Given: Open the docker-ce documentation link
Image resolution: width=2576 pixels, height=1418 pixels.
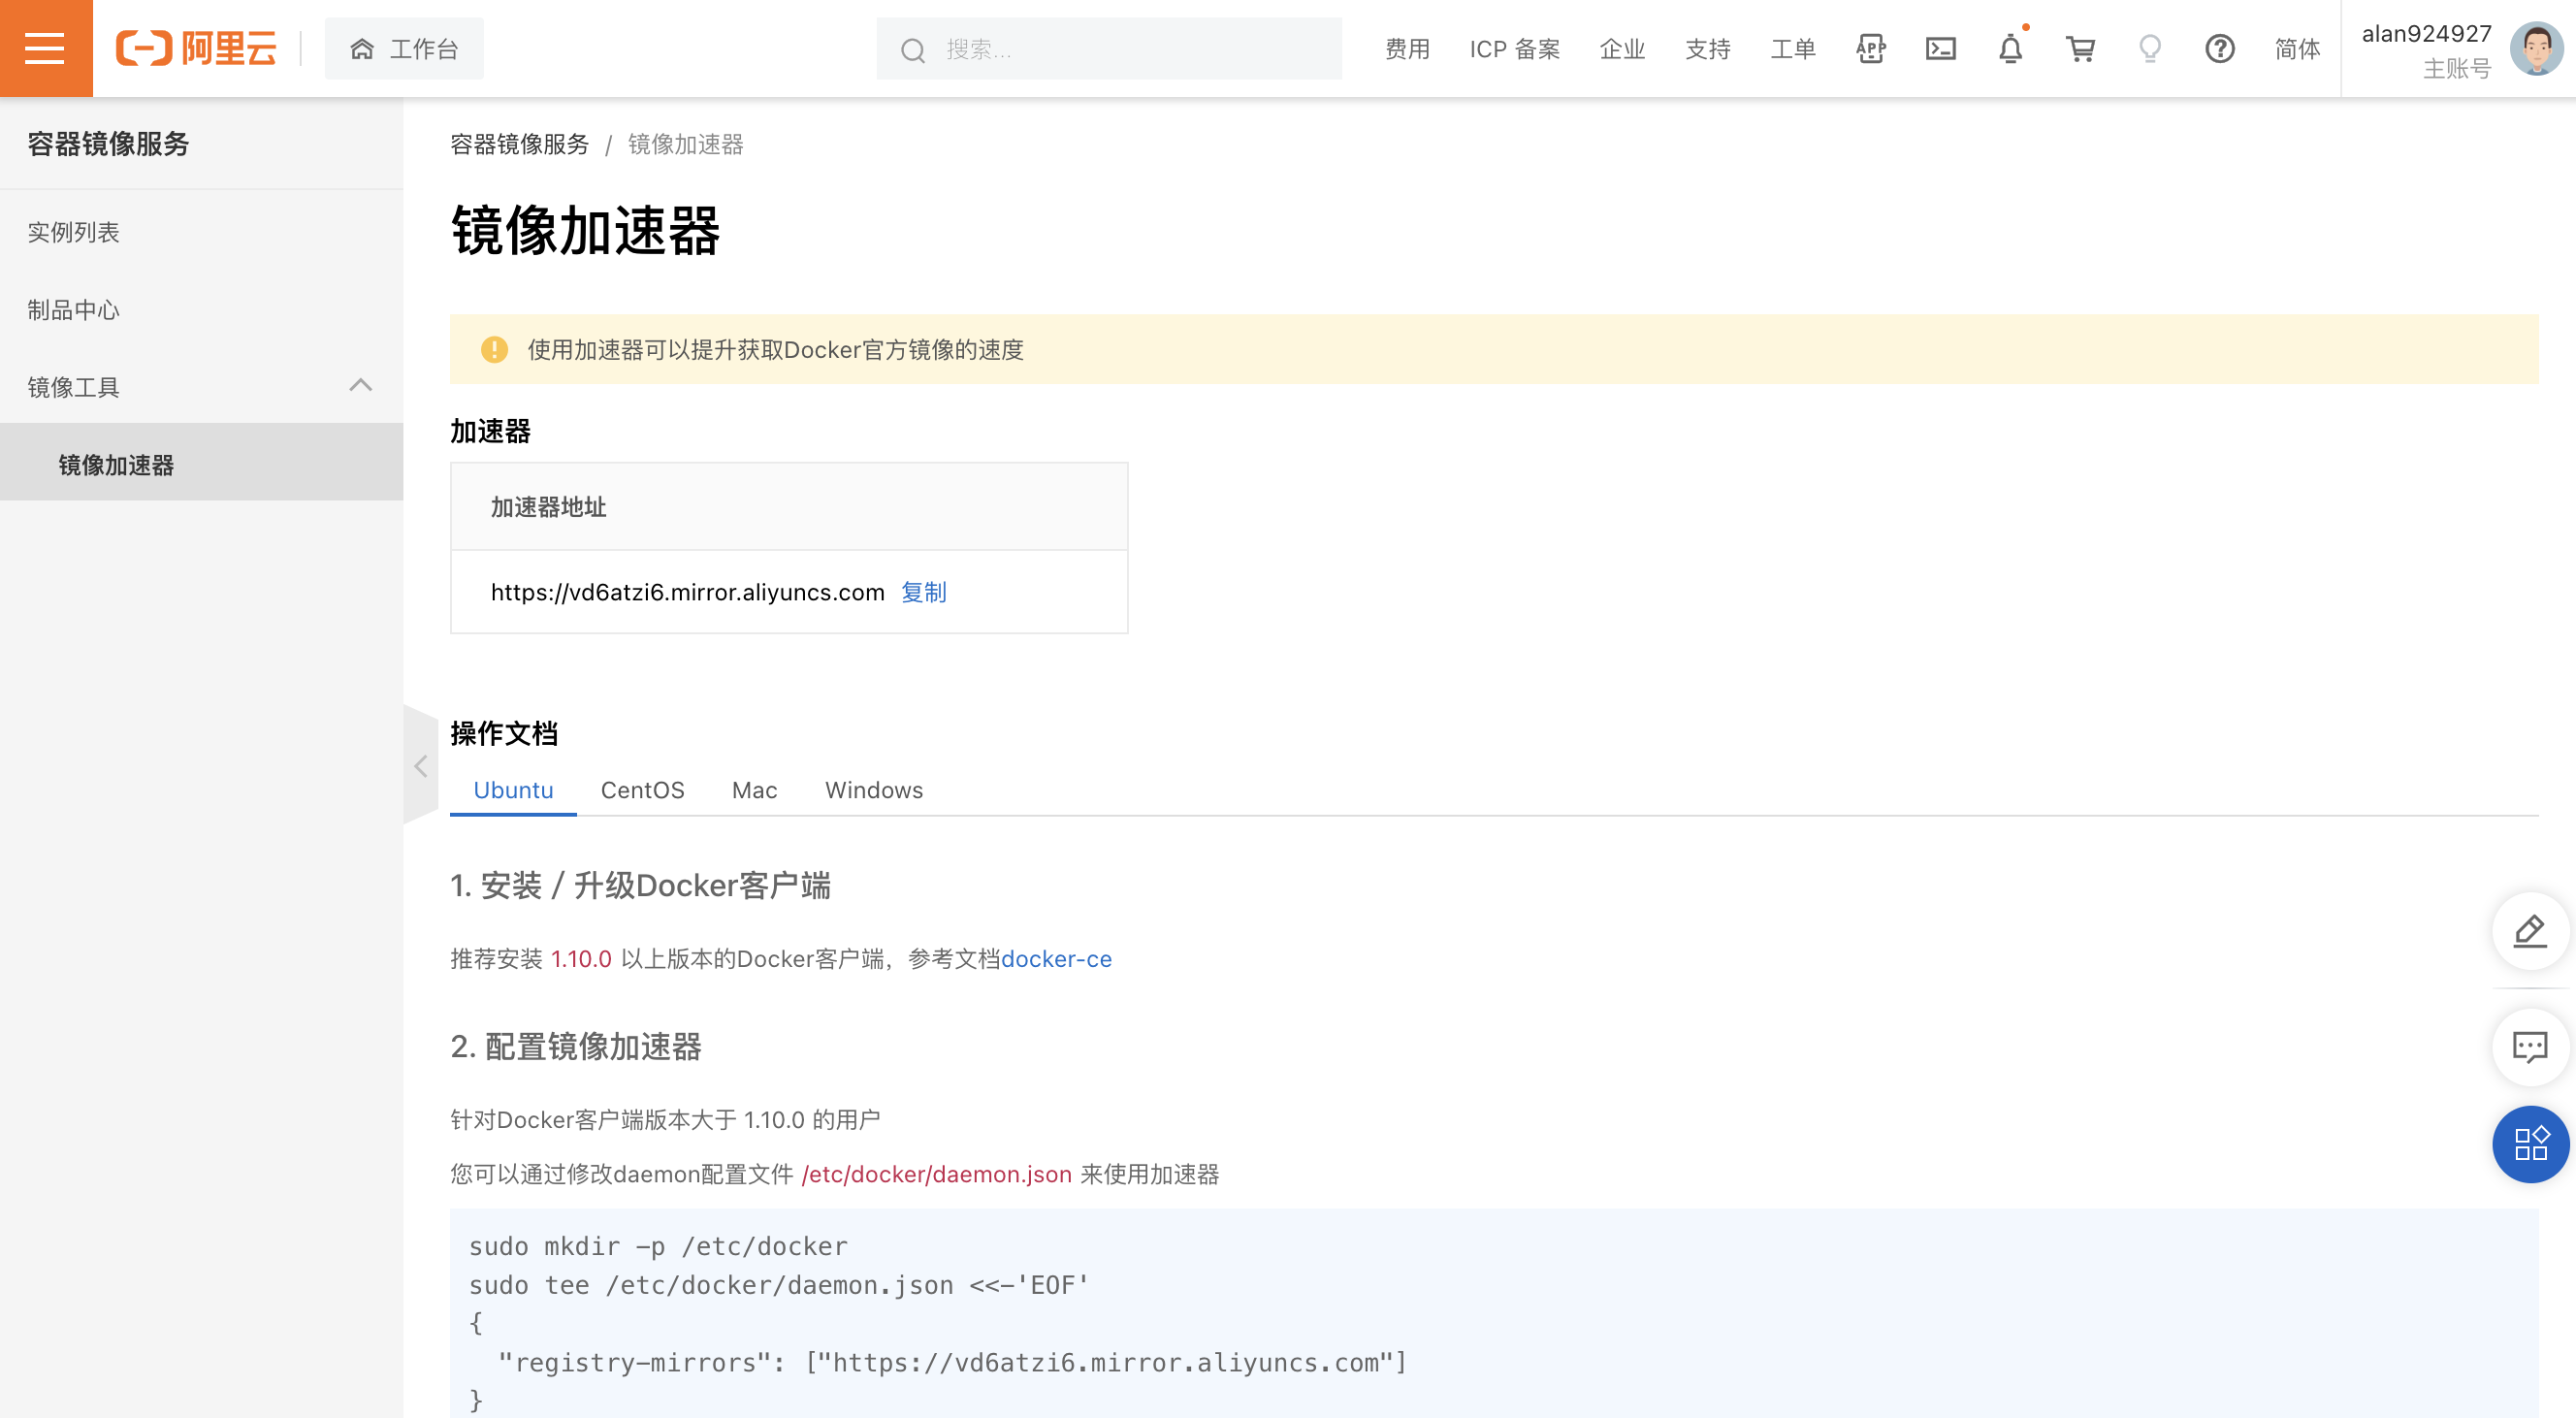Looking at the screenshot, I should pyautogui.click(x=1057, y=958).
